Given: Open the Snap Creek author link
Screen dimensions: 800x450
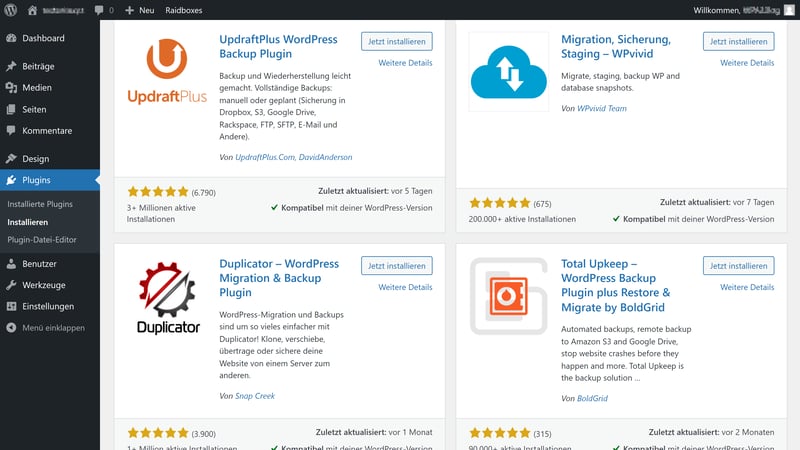Looking at the screenshot, I should click(x=255, y=397).
